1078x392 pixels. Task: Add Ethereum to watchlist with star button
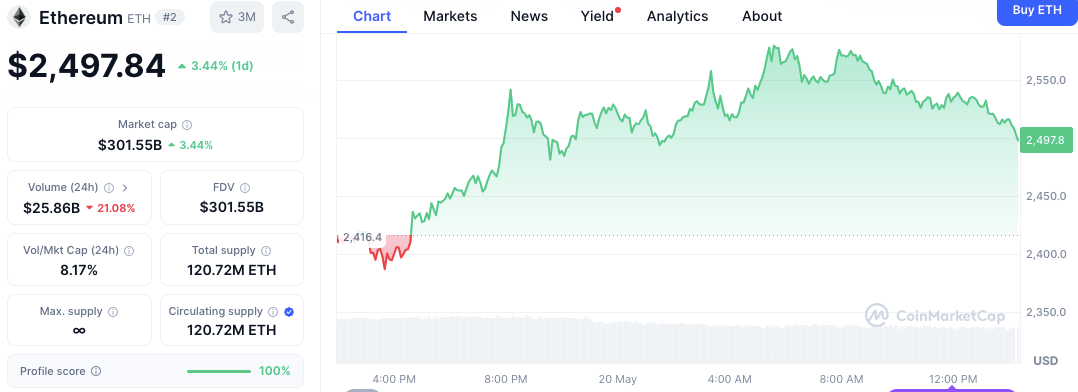coord(237,17)
